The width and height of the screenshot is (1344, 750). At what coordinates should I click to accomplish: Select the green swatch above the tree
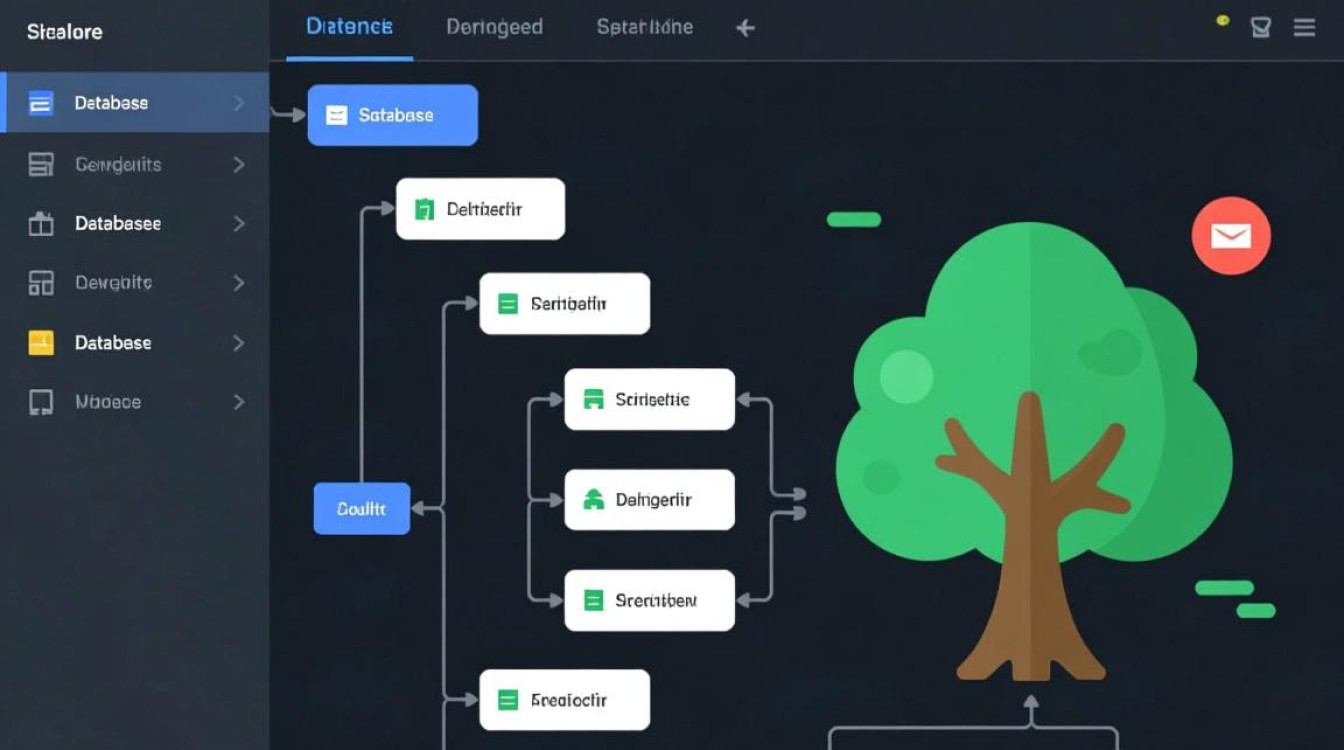853,220
